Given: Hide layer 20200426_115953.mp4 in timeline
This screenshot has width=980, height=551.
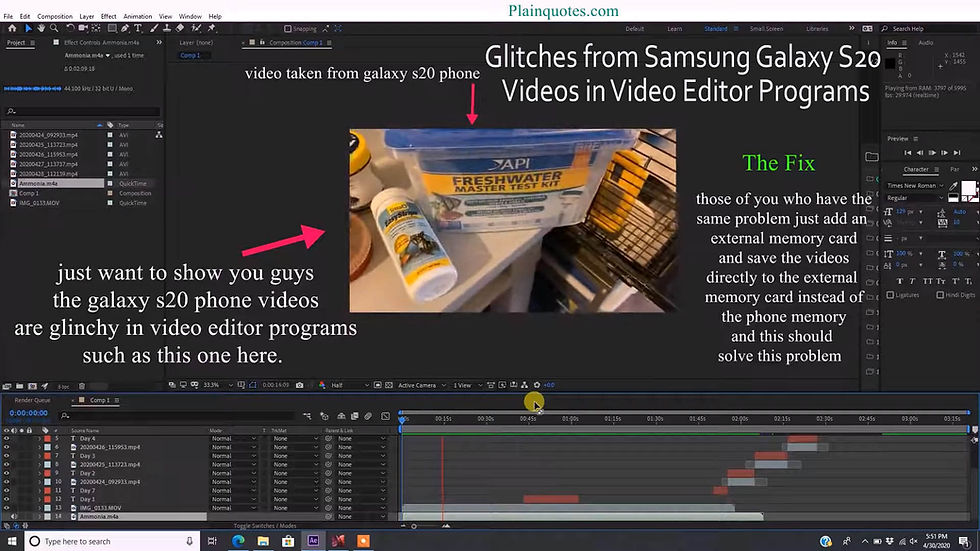Looking at the screenshot, I should (x=7, y=447).
